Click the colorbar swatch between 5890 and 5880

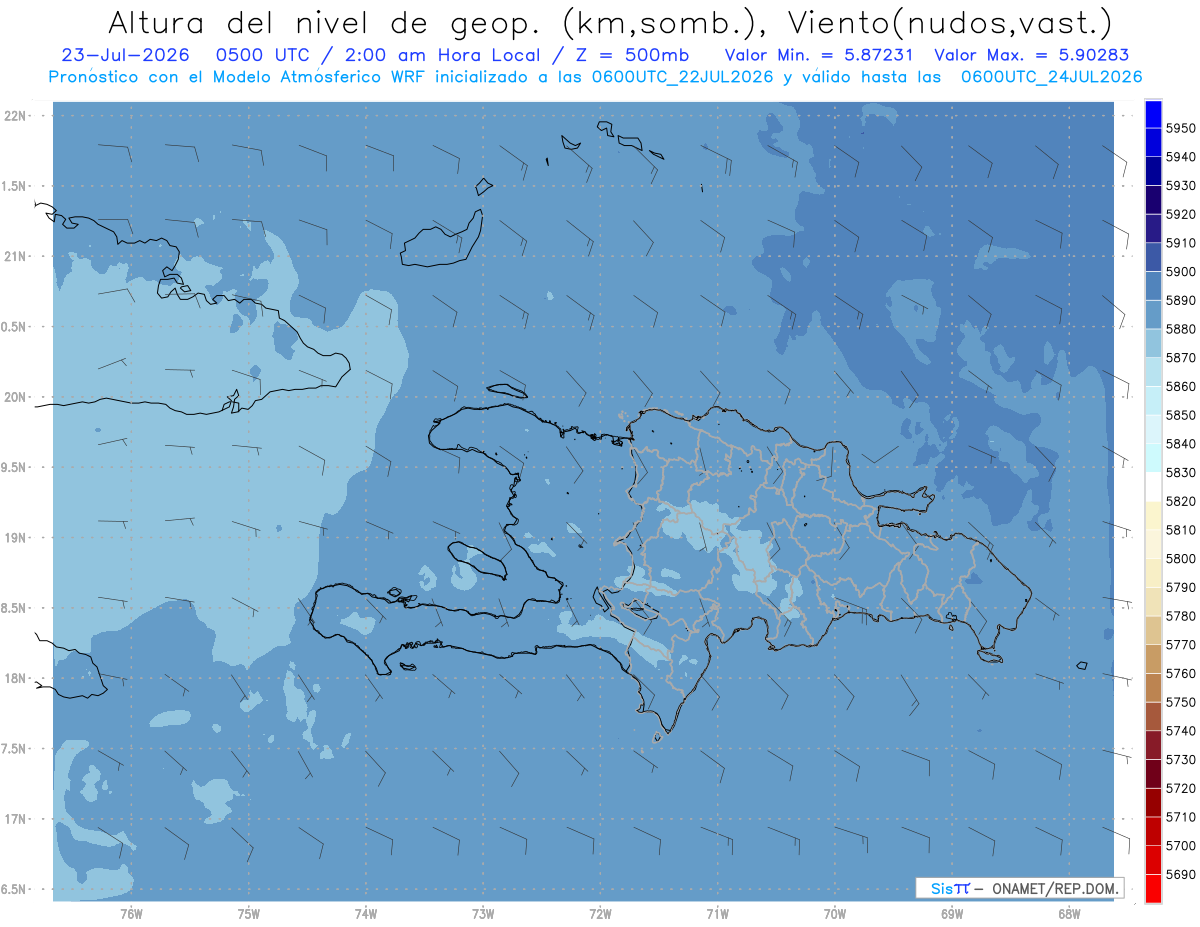pyautogui.click(x=1153, y=314)
